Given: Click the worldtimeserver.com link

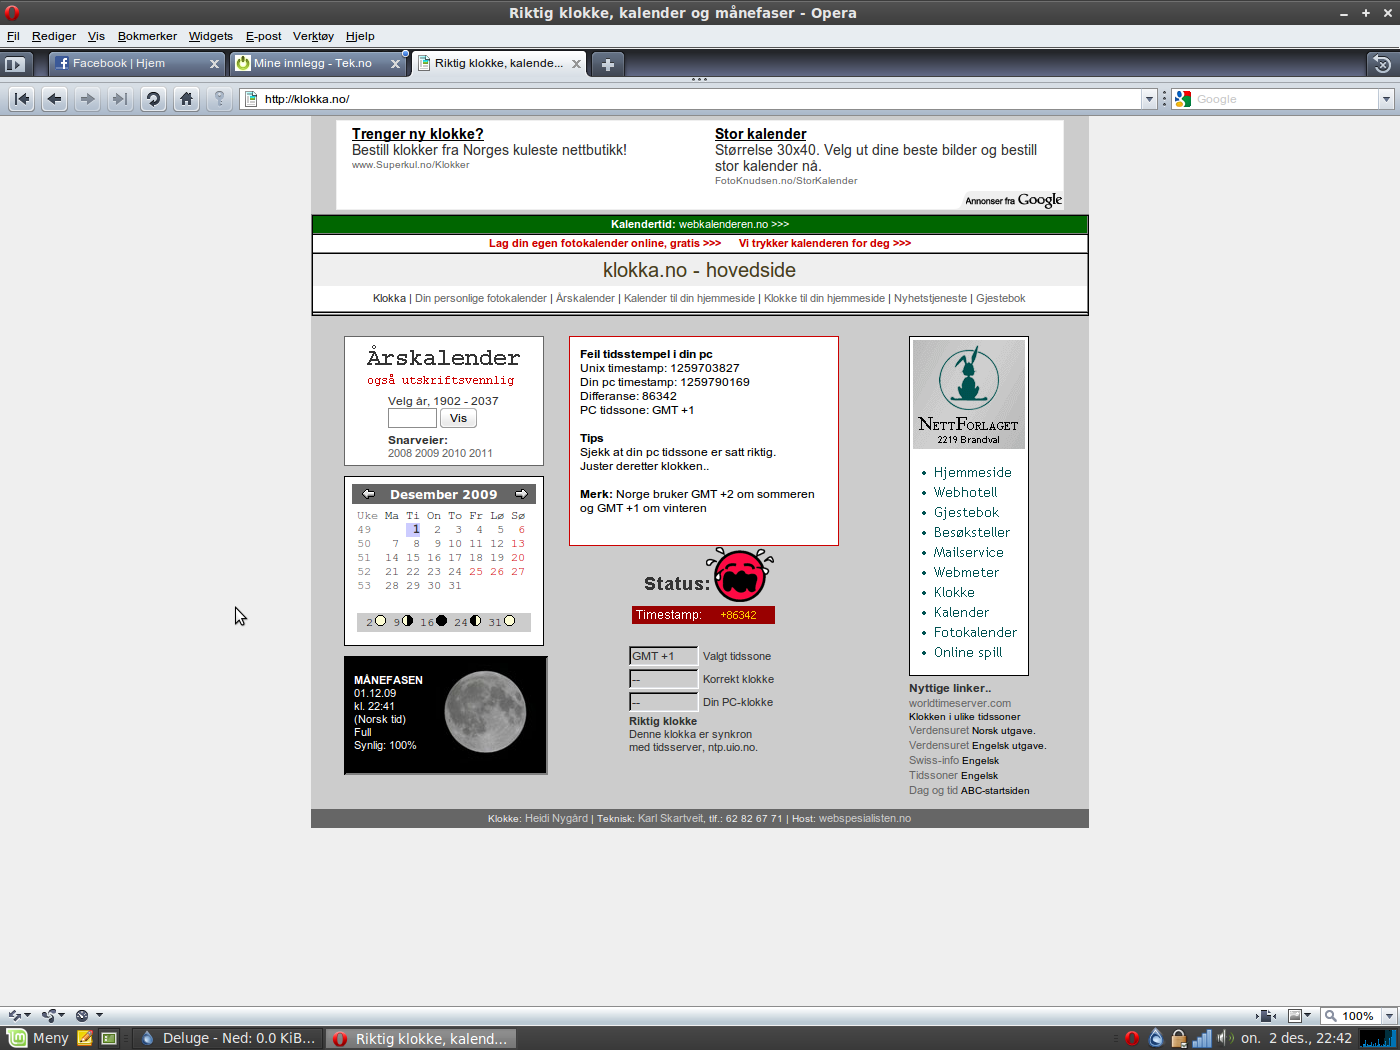Looking at the screenshot, I should click(960, 703).
